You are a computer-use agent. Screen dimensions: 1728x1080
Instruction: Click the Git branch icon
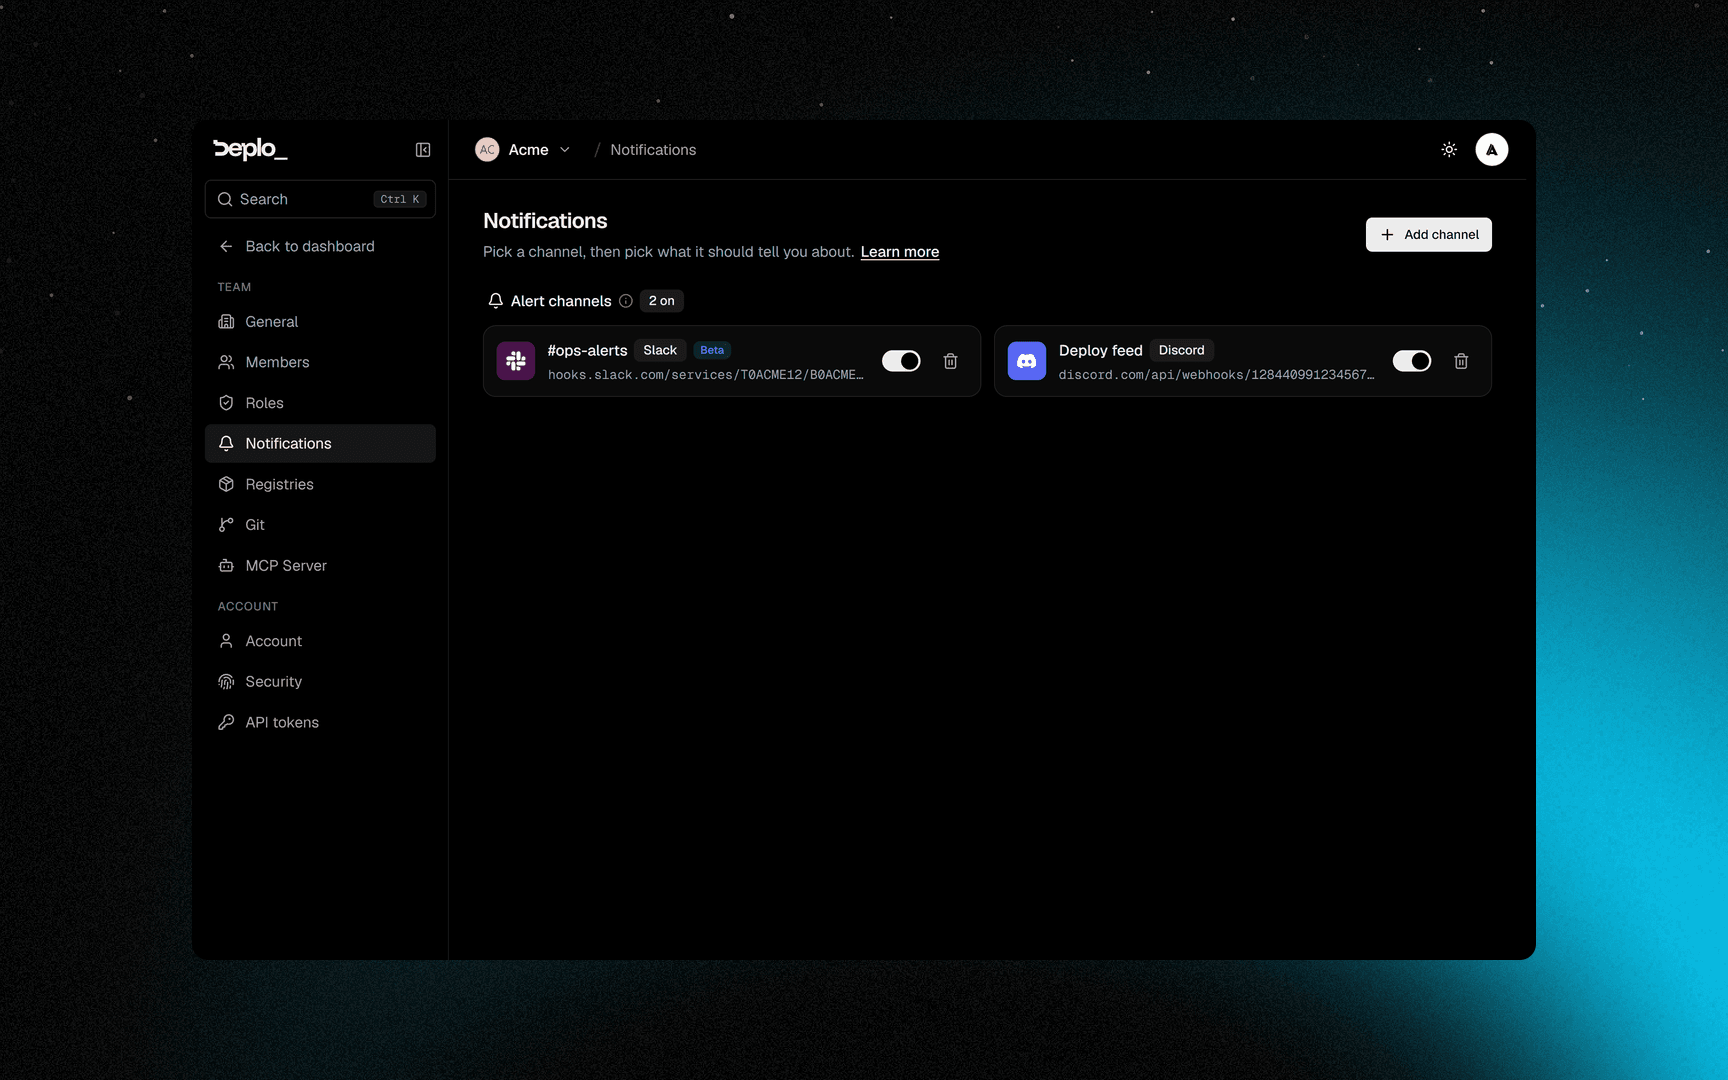click(x=226, y=525)
